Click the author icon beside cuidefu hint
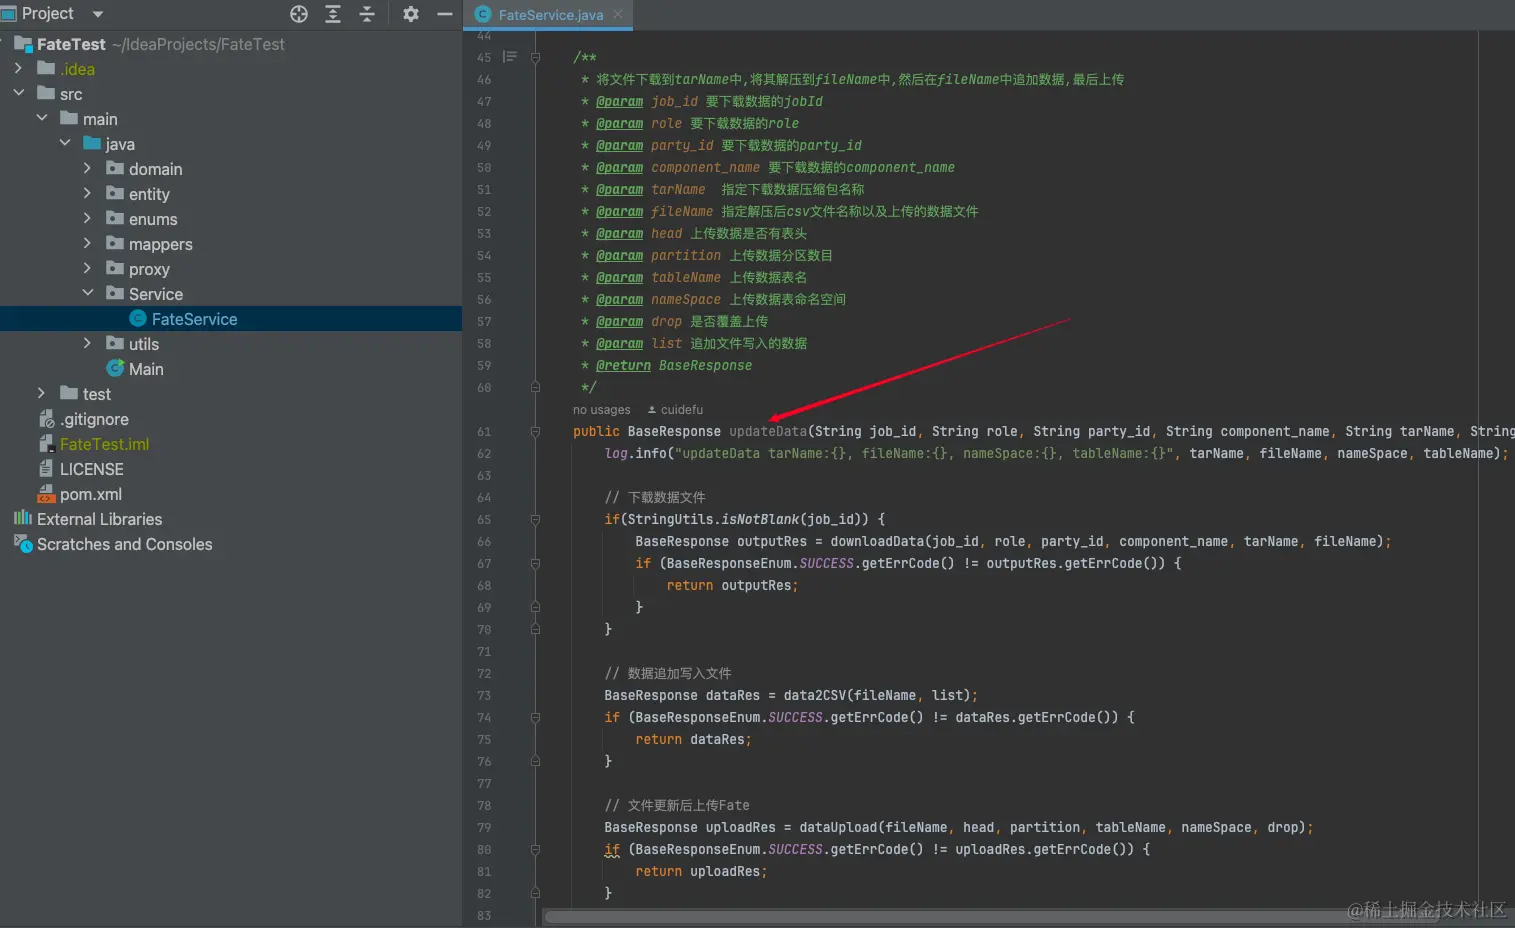1515x928 pixels. [x=652, y=410]
